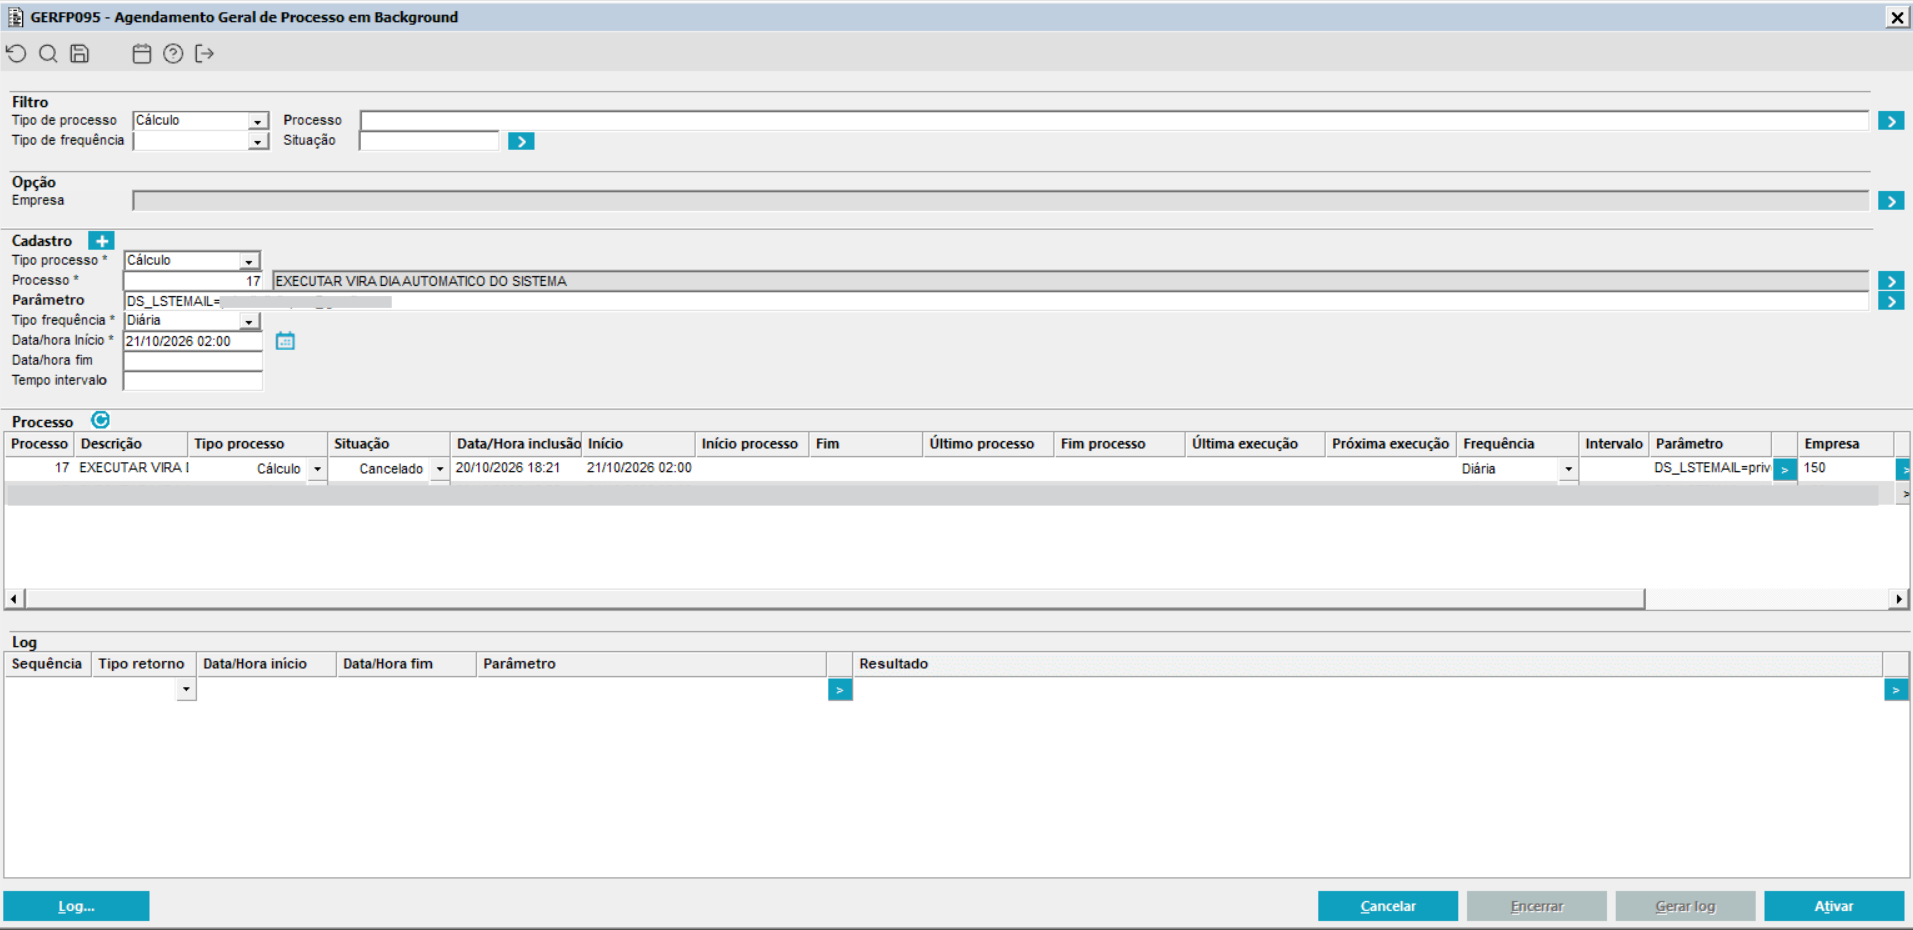
Task: Open Tipo de frequência filter dropdown
Action: (x=258, y=142)
